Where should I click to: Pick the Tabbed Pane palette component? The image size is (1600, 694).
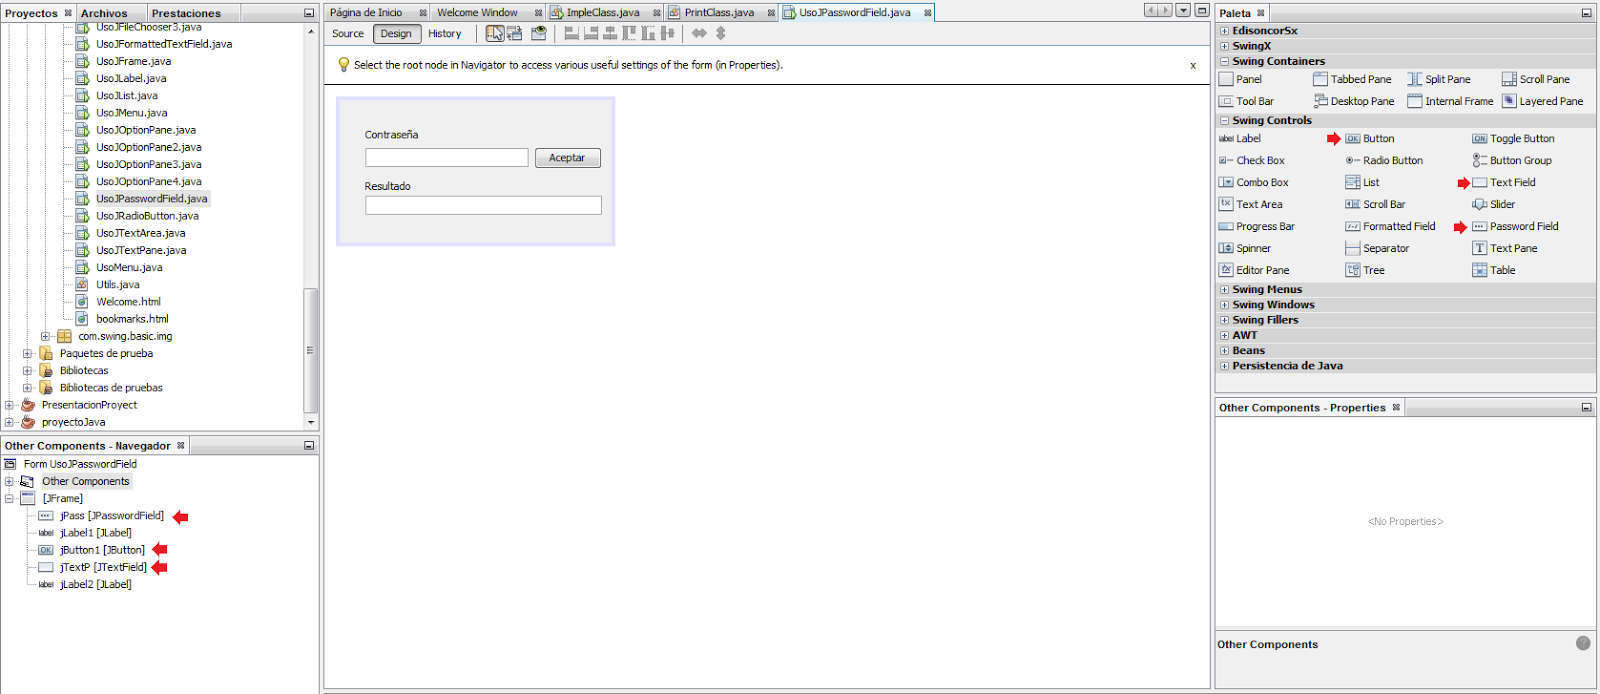click(x=1352, y=79)
